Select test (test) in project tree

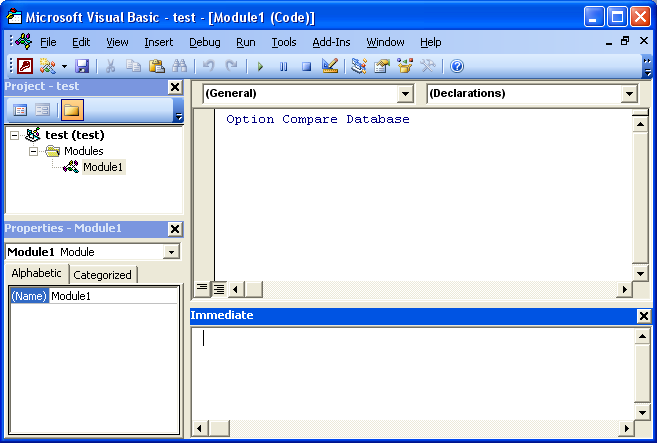tap(75, 135)
